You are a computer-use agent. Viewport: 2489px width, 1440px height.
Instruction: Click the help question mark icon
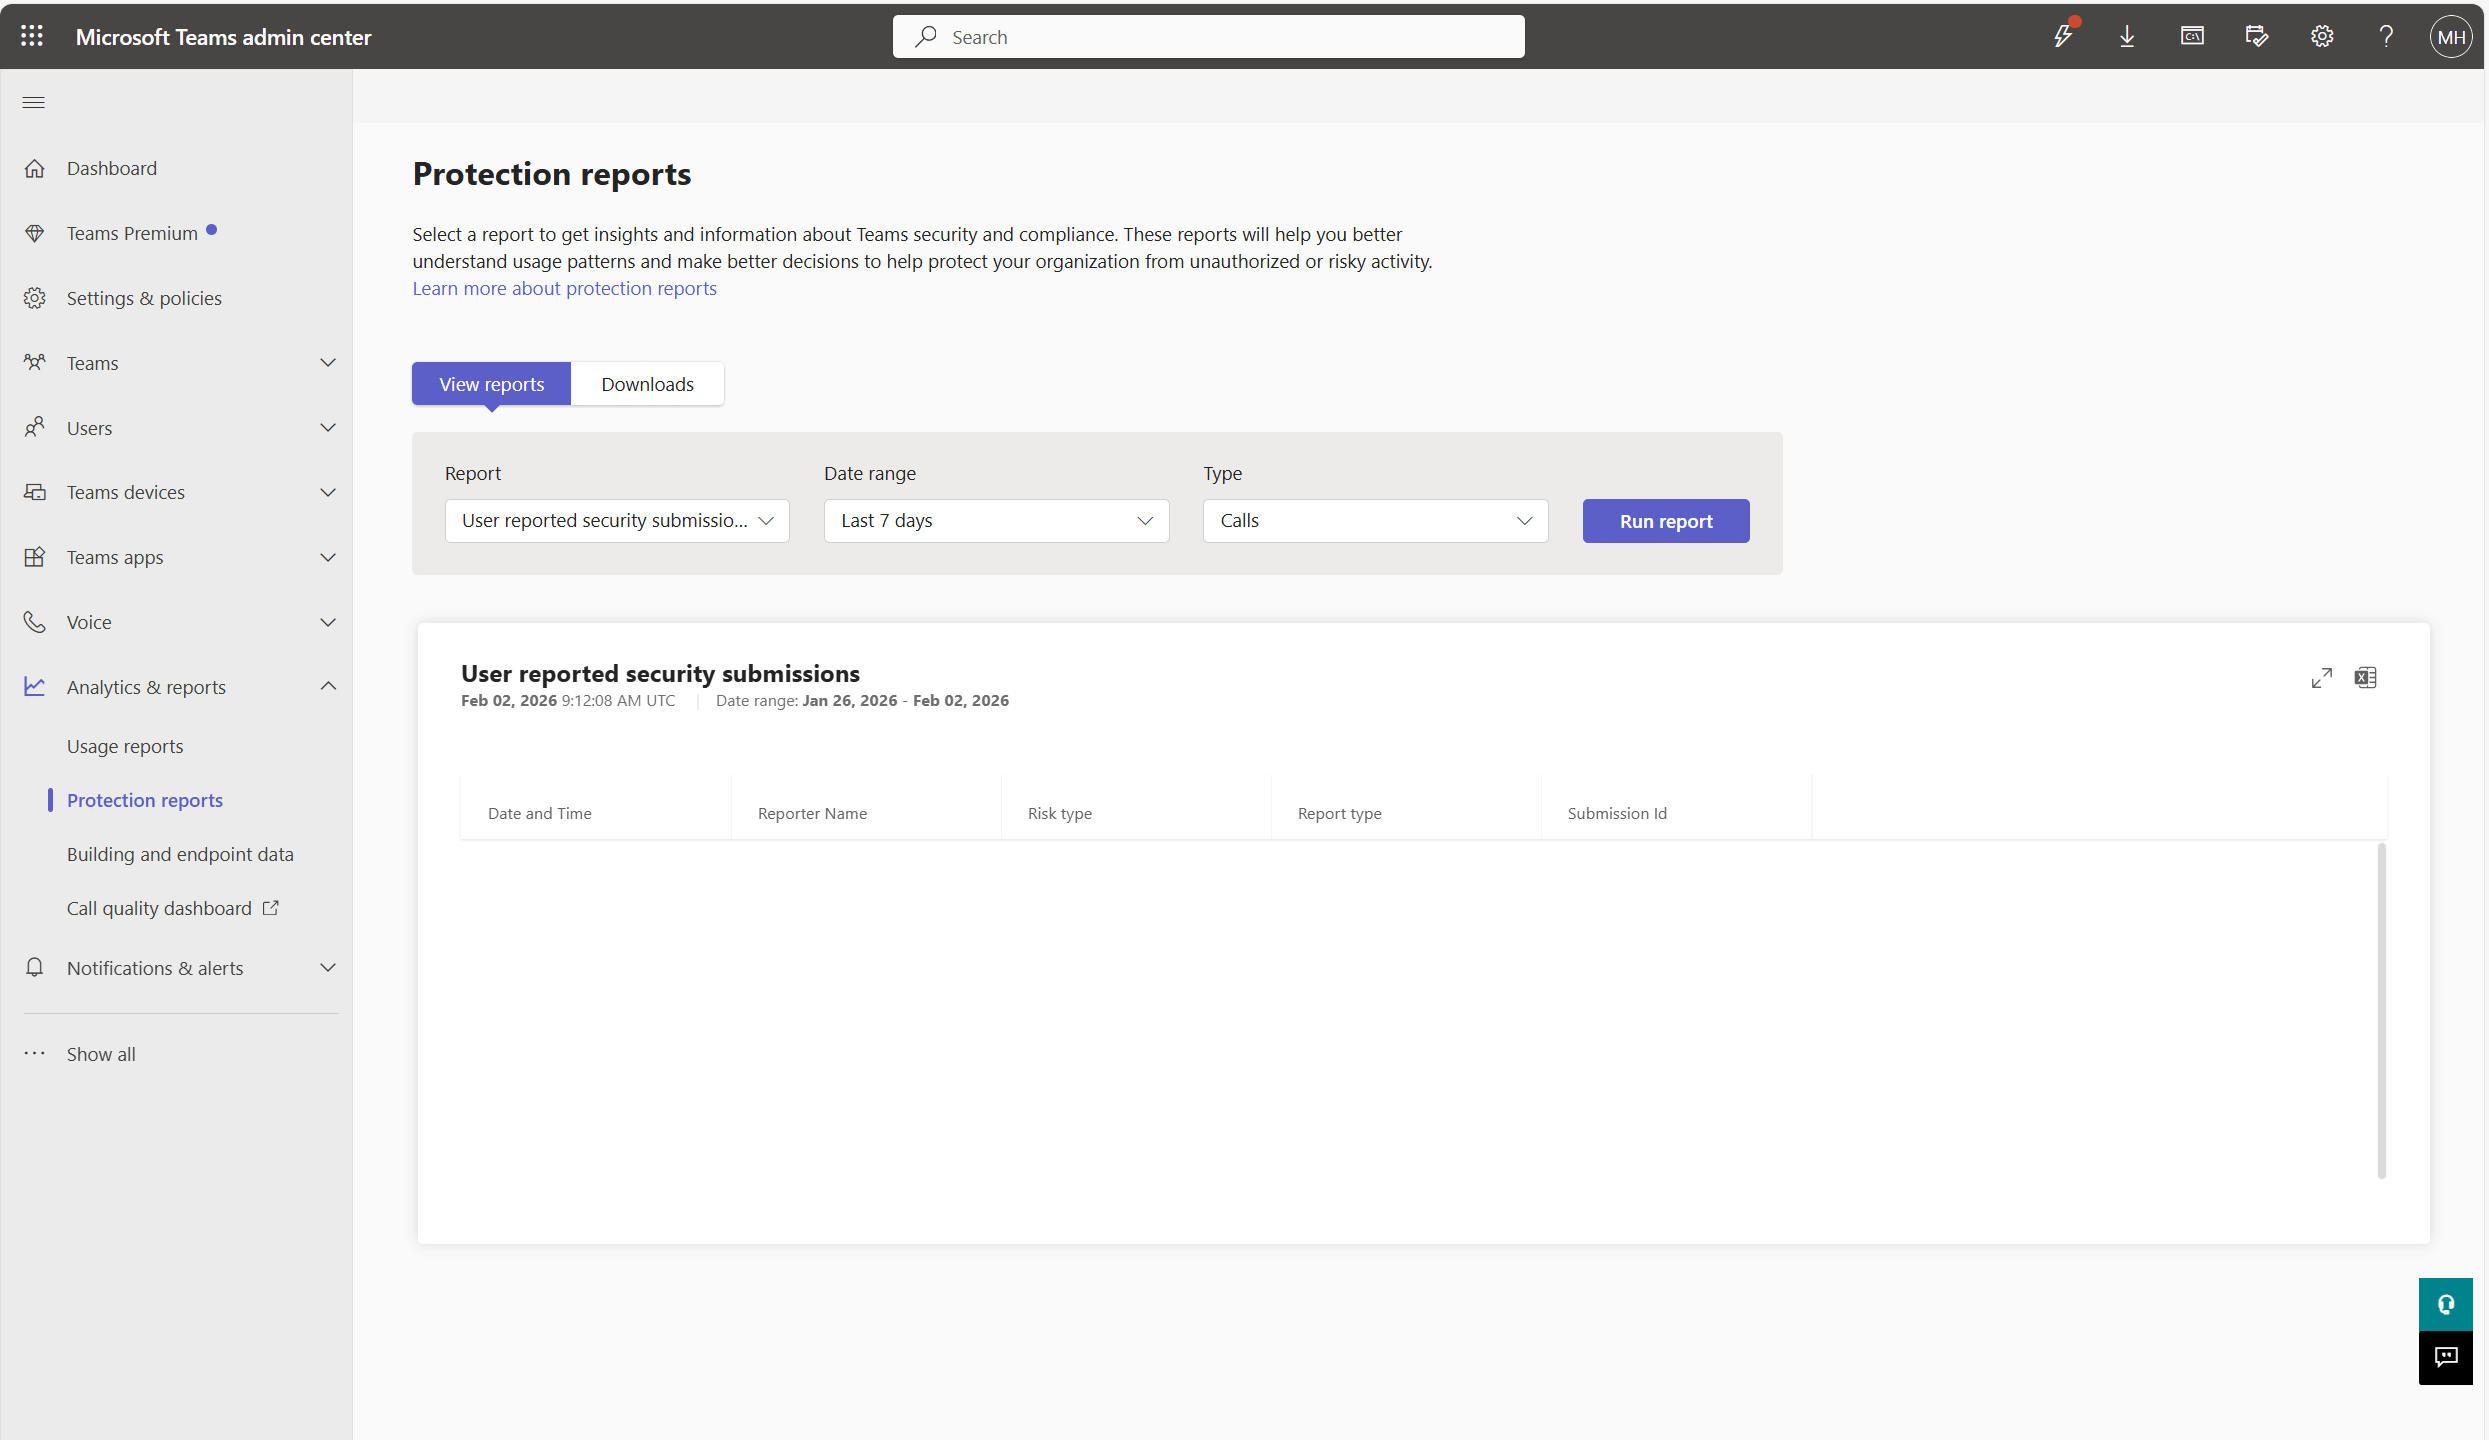(2386, 37)
